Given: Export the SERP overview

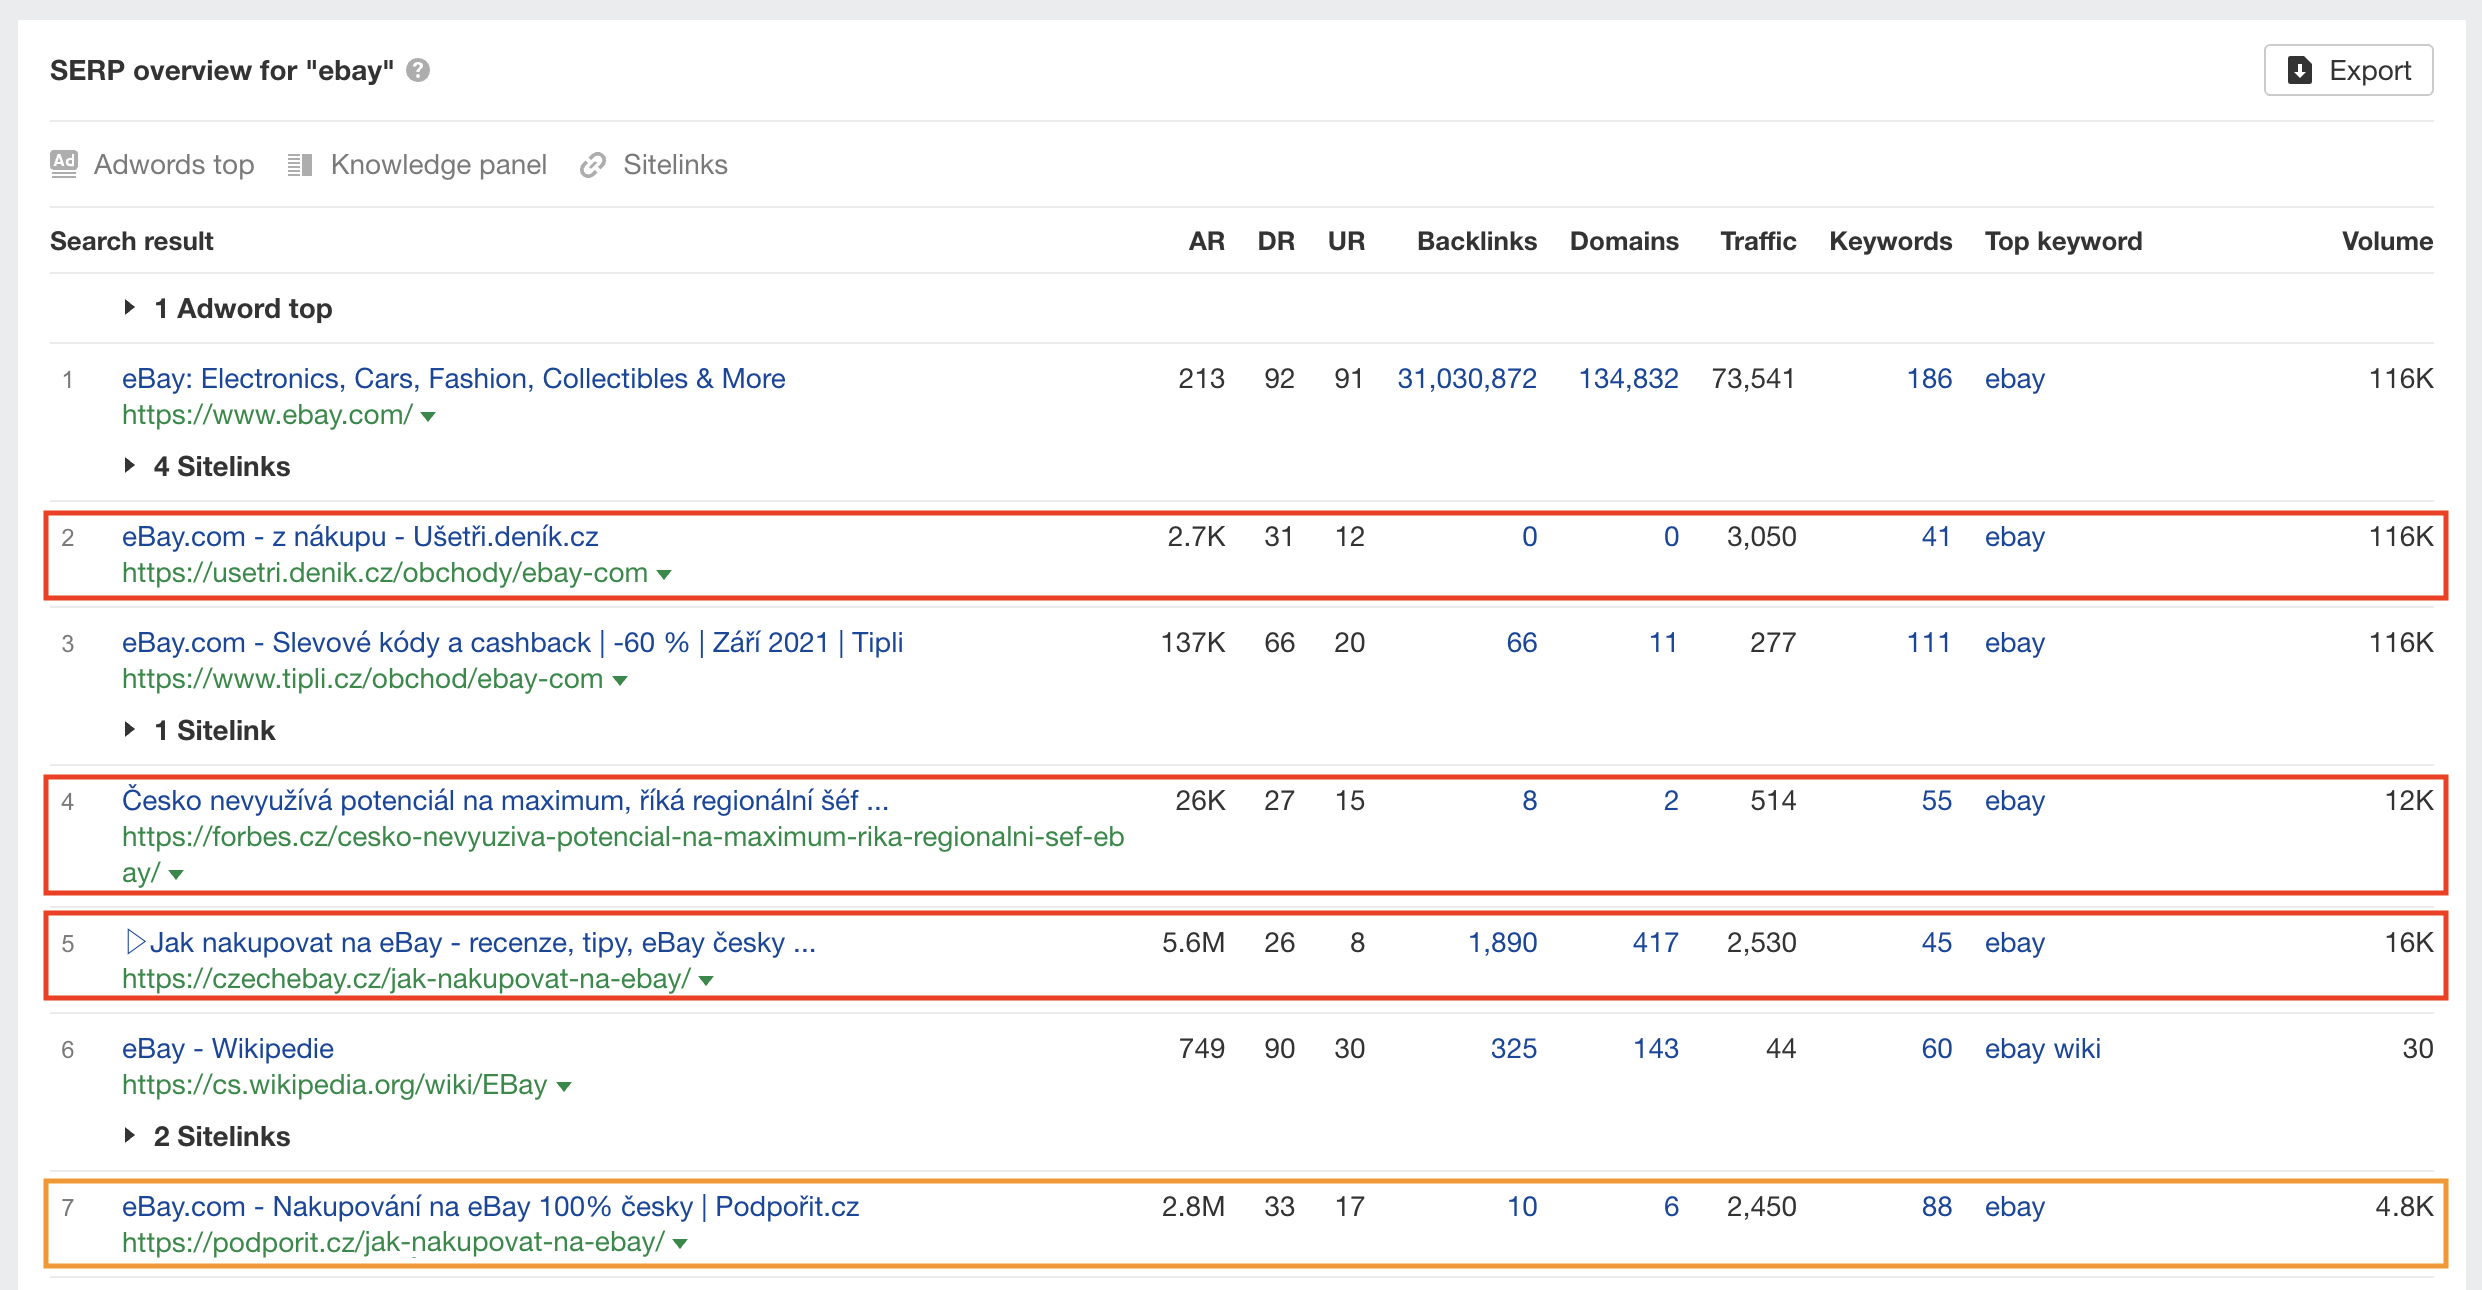Looking at the screenshot, I should 2348,70.
